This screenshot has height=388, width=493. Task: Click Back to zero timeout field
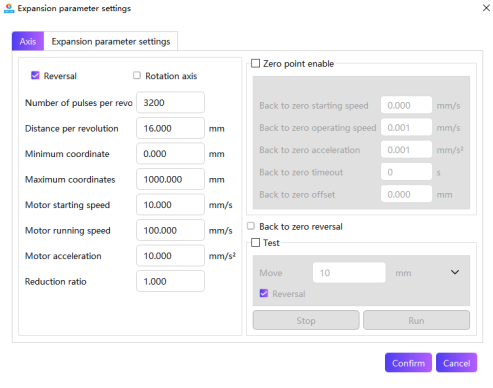click(x=406, y=172)
